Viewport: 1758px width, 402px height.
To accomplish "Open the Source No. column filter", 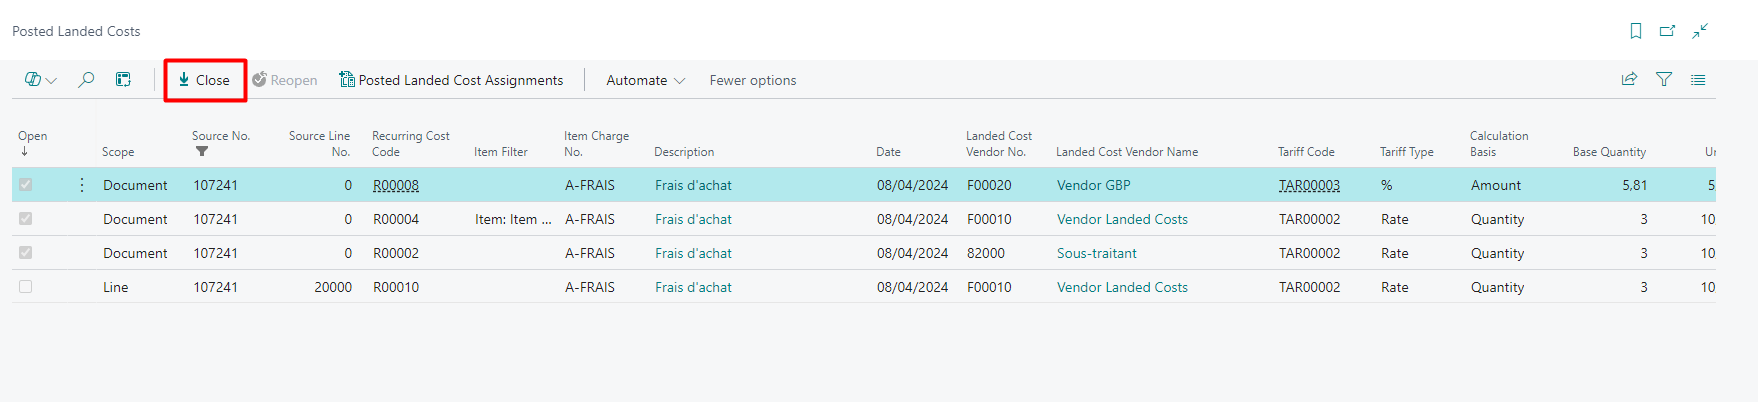I will click(202, 152).
